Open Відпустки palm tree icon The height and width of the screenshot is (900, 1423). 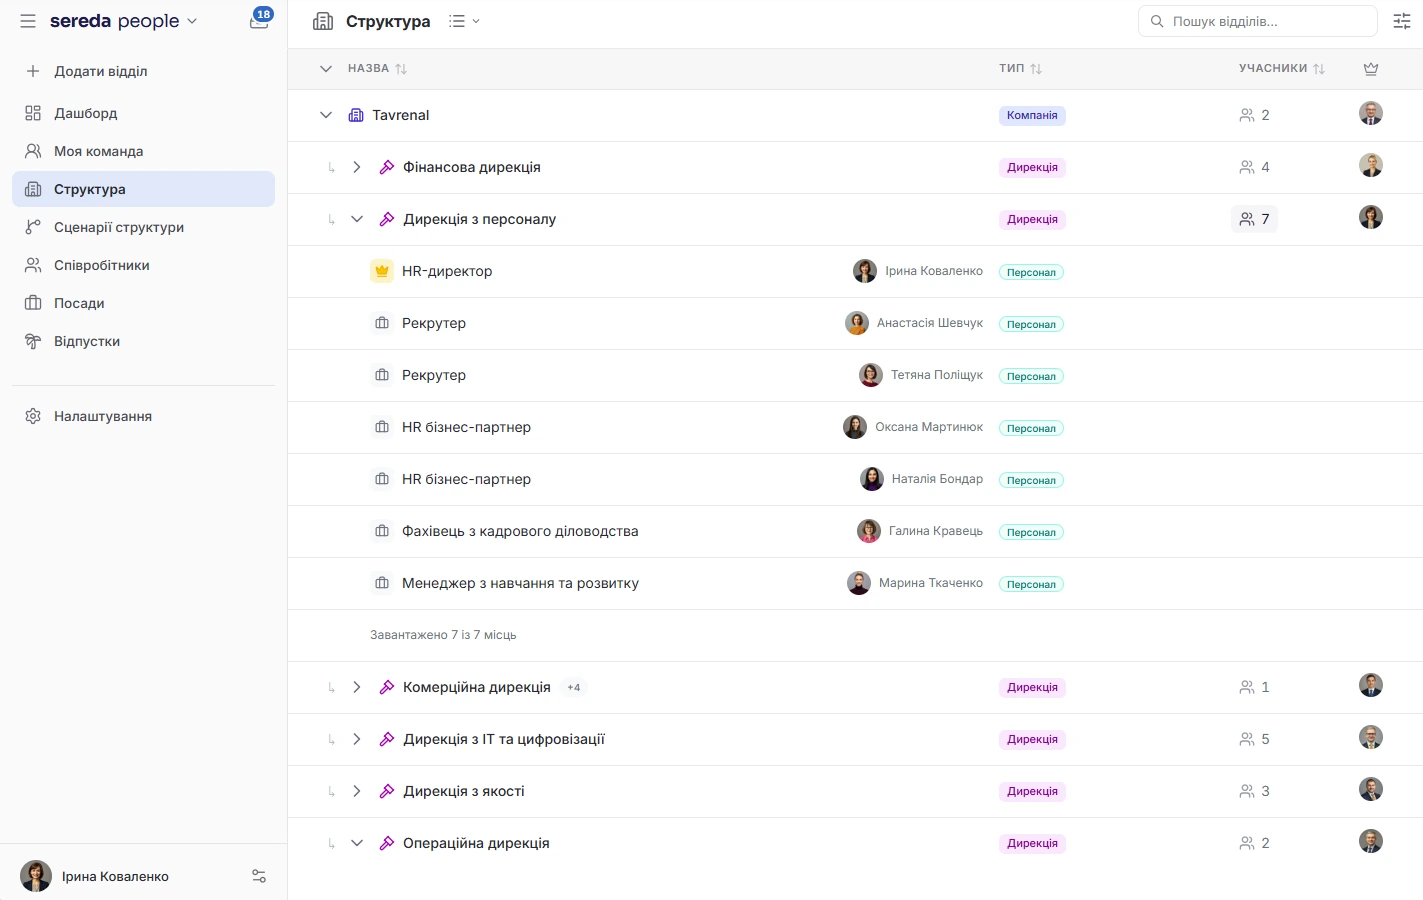coord(33,341)
